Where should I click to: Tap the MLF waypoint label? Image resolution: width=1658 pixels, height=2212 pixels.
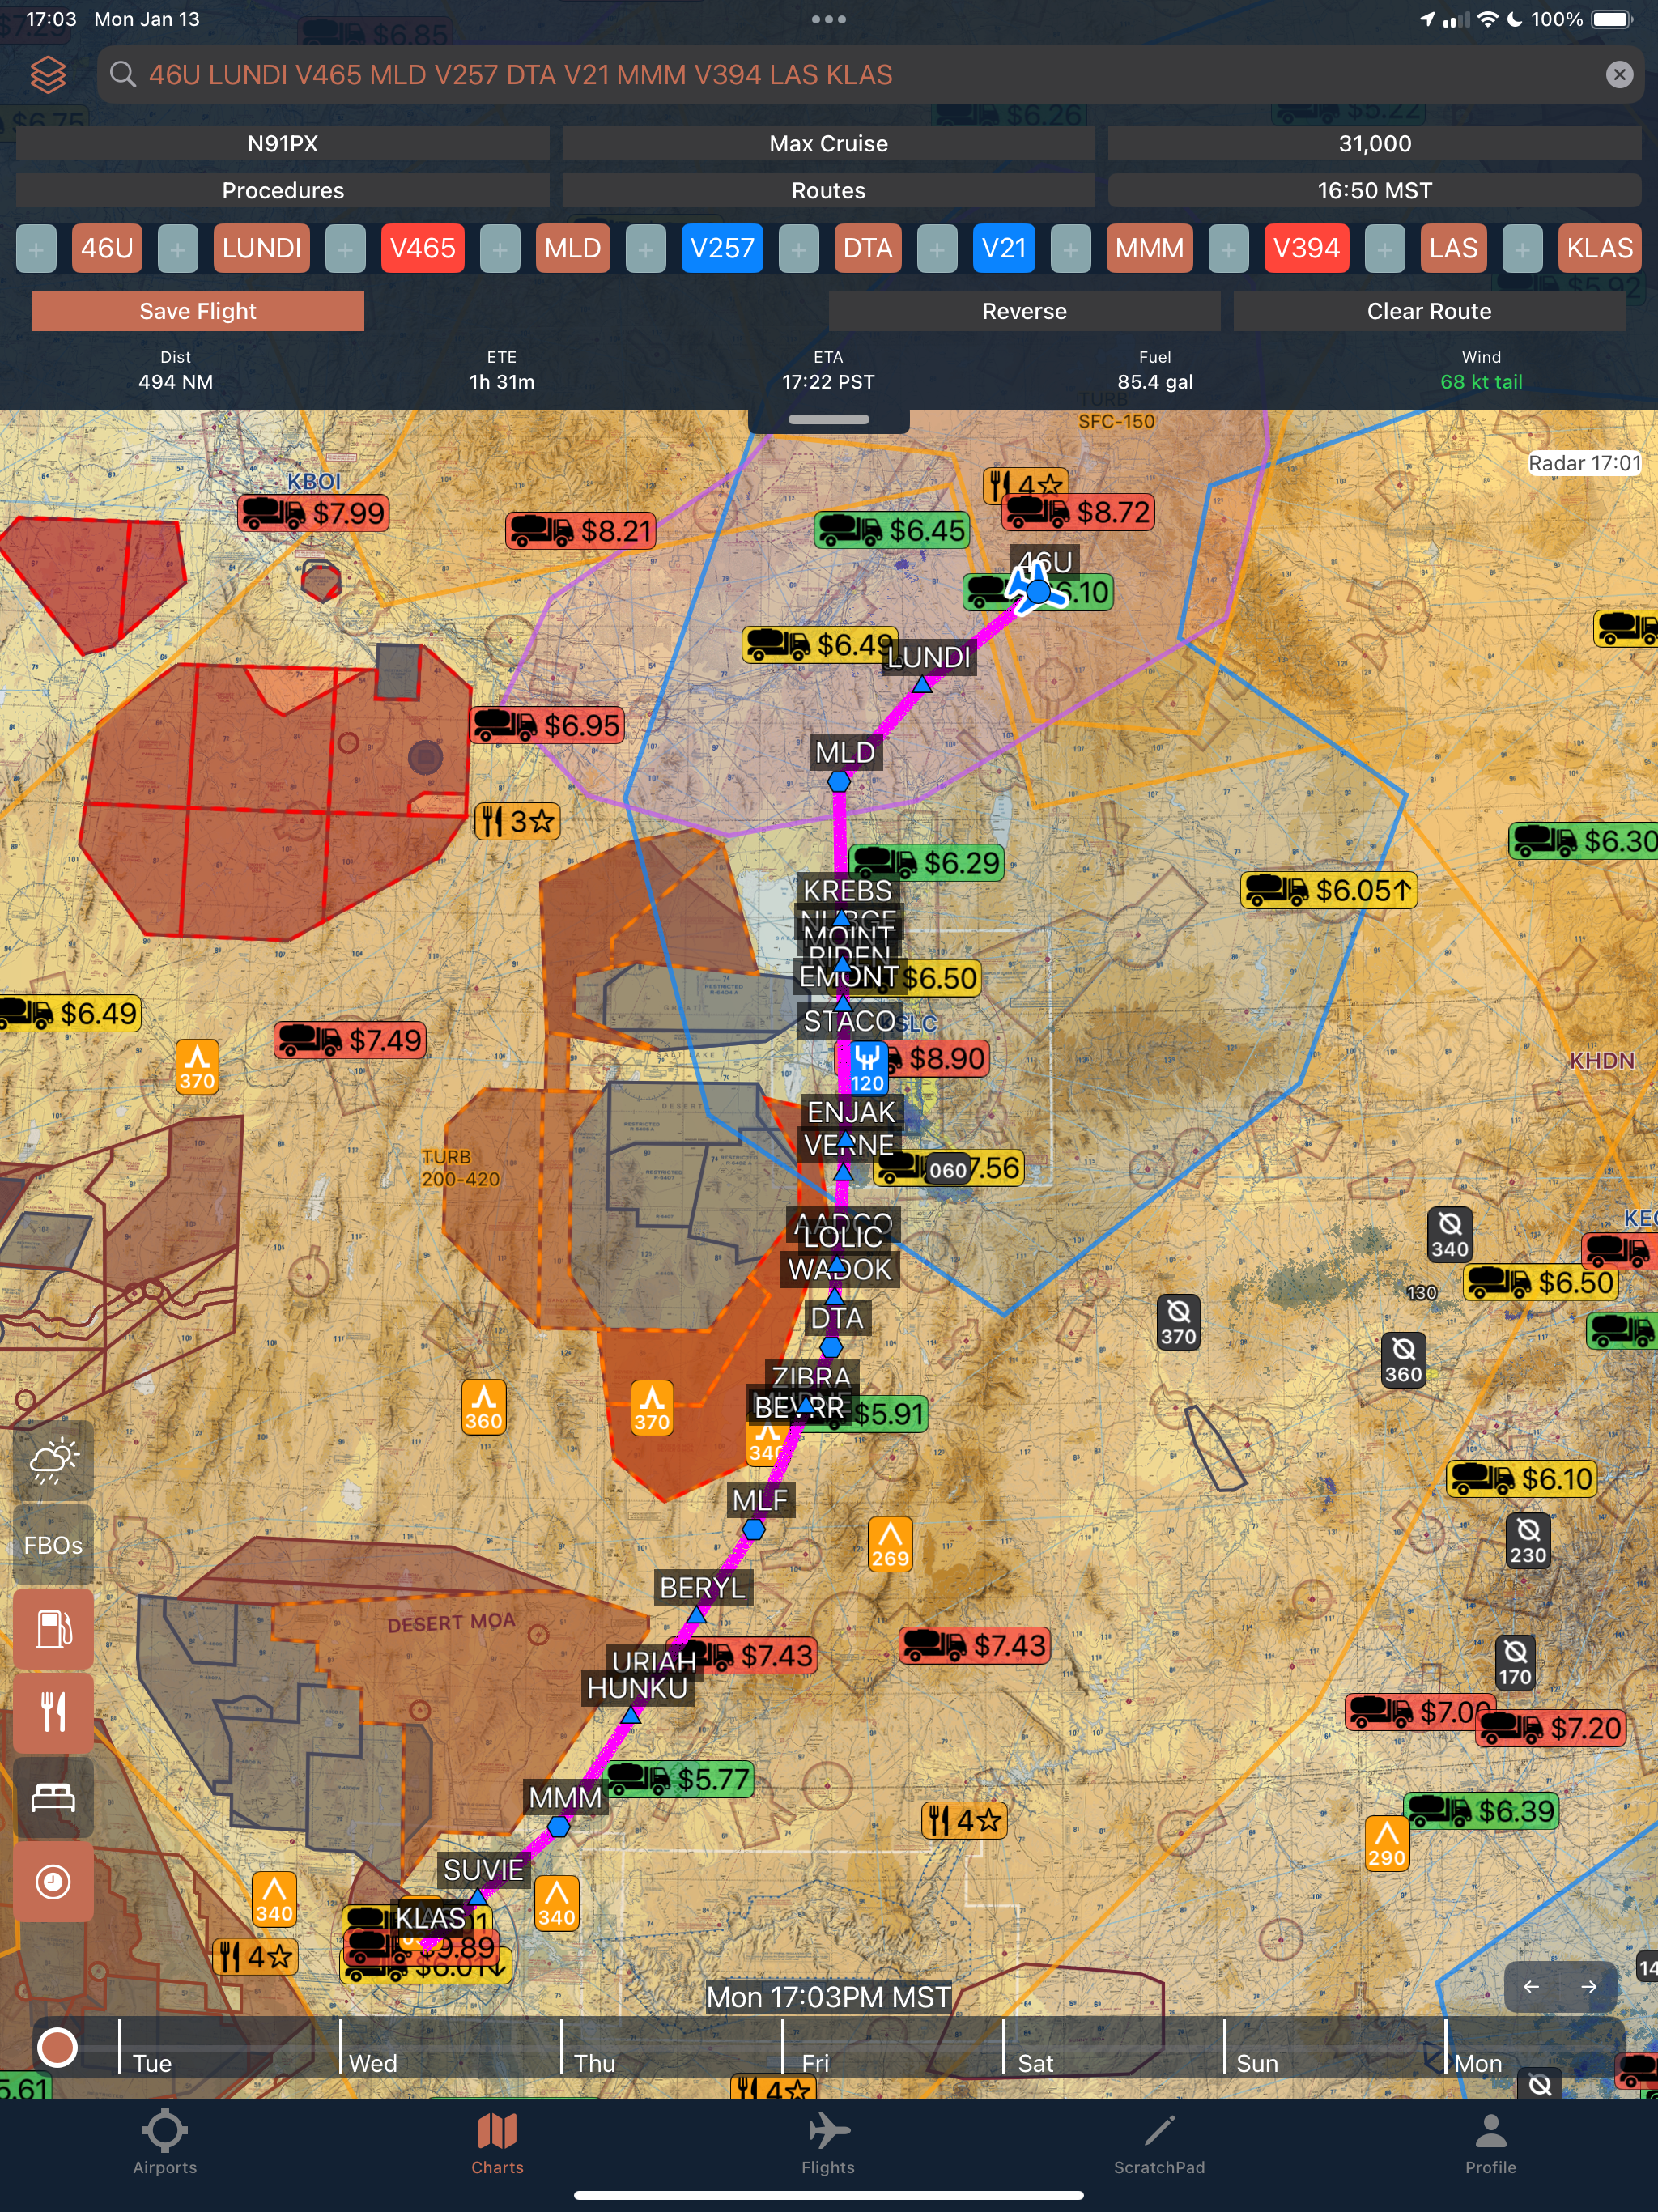click(x=759, y=1500)
